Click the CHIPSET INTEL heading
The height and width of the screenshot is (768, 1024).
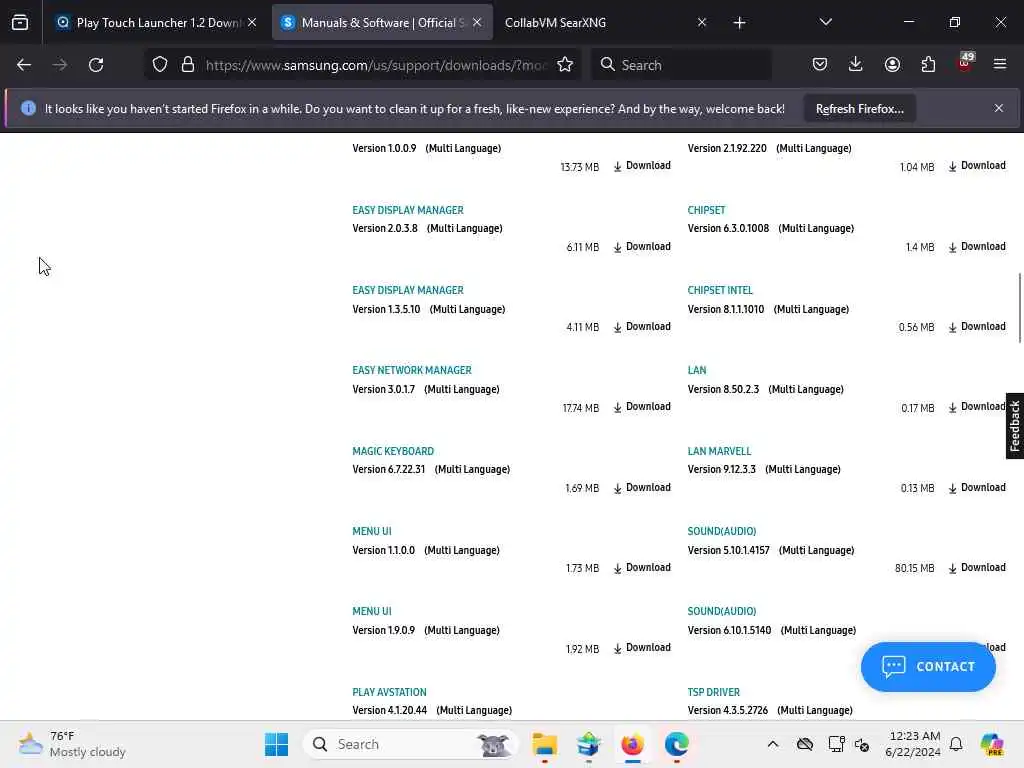720,291
